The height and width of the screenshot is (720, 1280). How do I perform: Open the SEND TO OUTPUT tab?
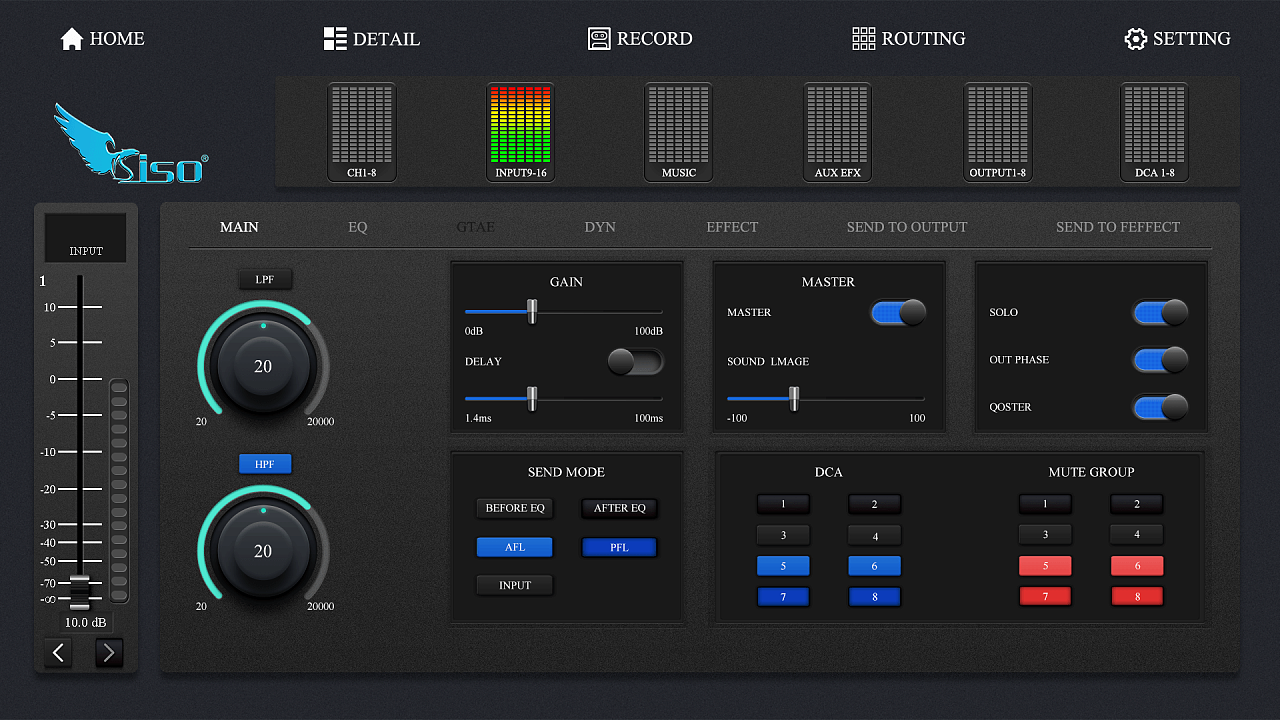(907, 227)
